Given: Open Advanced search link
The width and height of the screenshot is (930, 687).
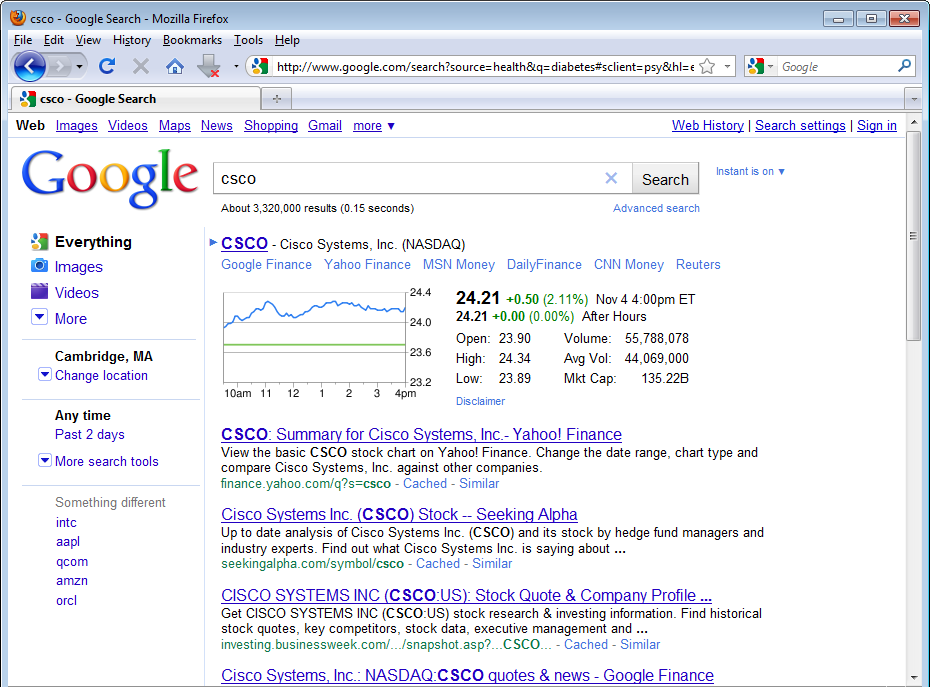Looking at the screenshot, I should pyautogui.click(x=656, y=208).
